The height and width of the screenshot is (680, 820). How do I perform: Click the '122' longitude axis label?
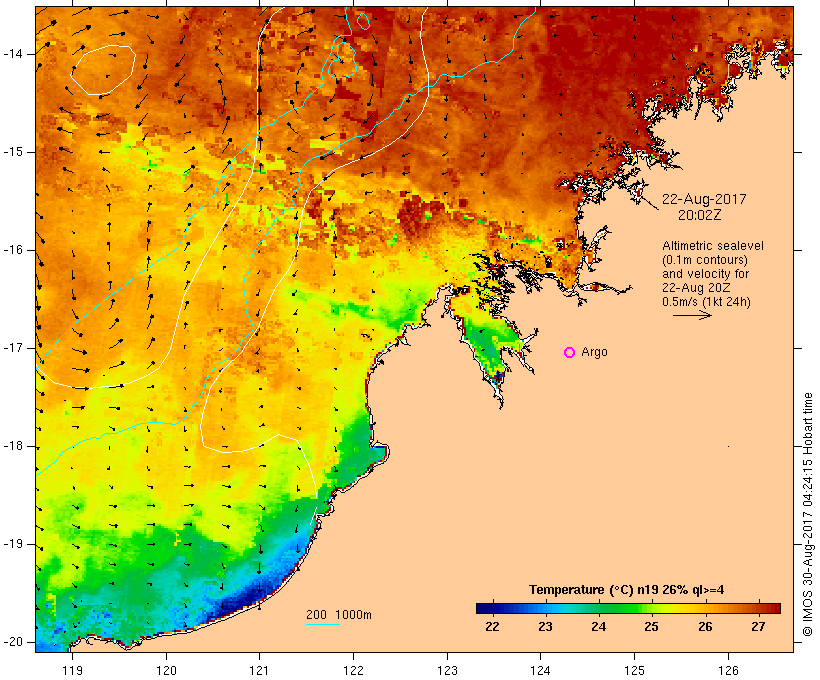pos(354,670)
